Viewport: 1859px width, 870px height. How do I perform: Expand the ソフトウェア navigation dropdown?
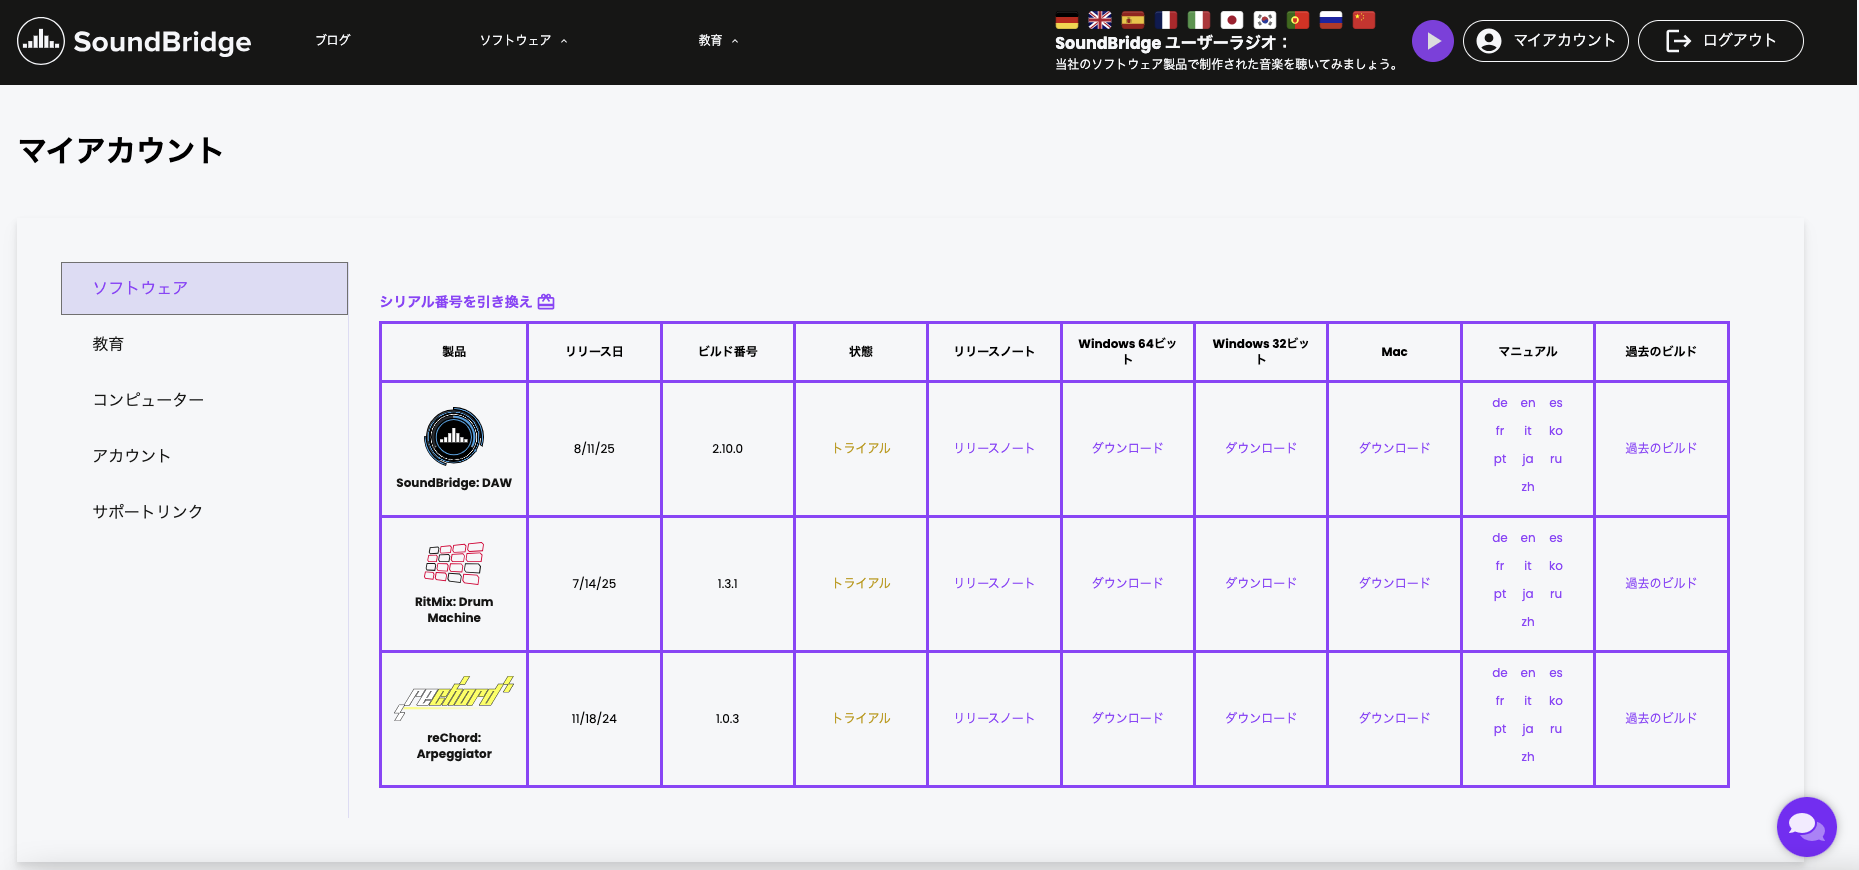click(523, 41)
